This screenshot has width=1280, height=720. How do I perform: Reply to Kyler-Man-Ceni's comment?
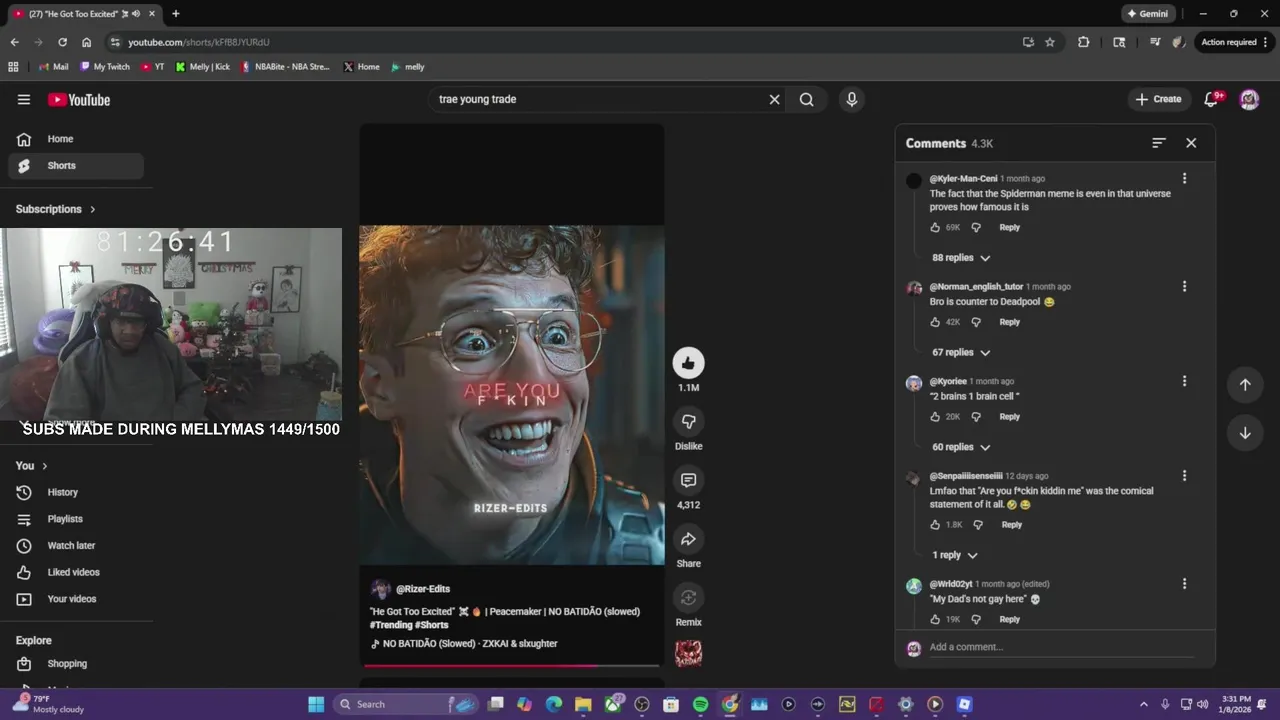pos(1010,227)
